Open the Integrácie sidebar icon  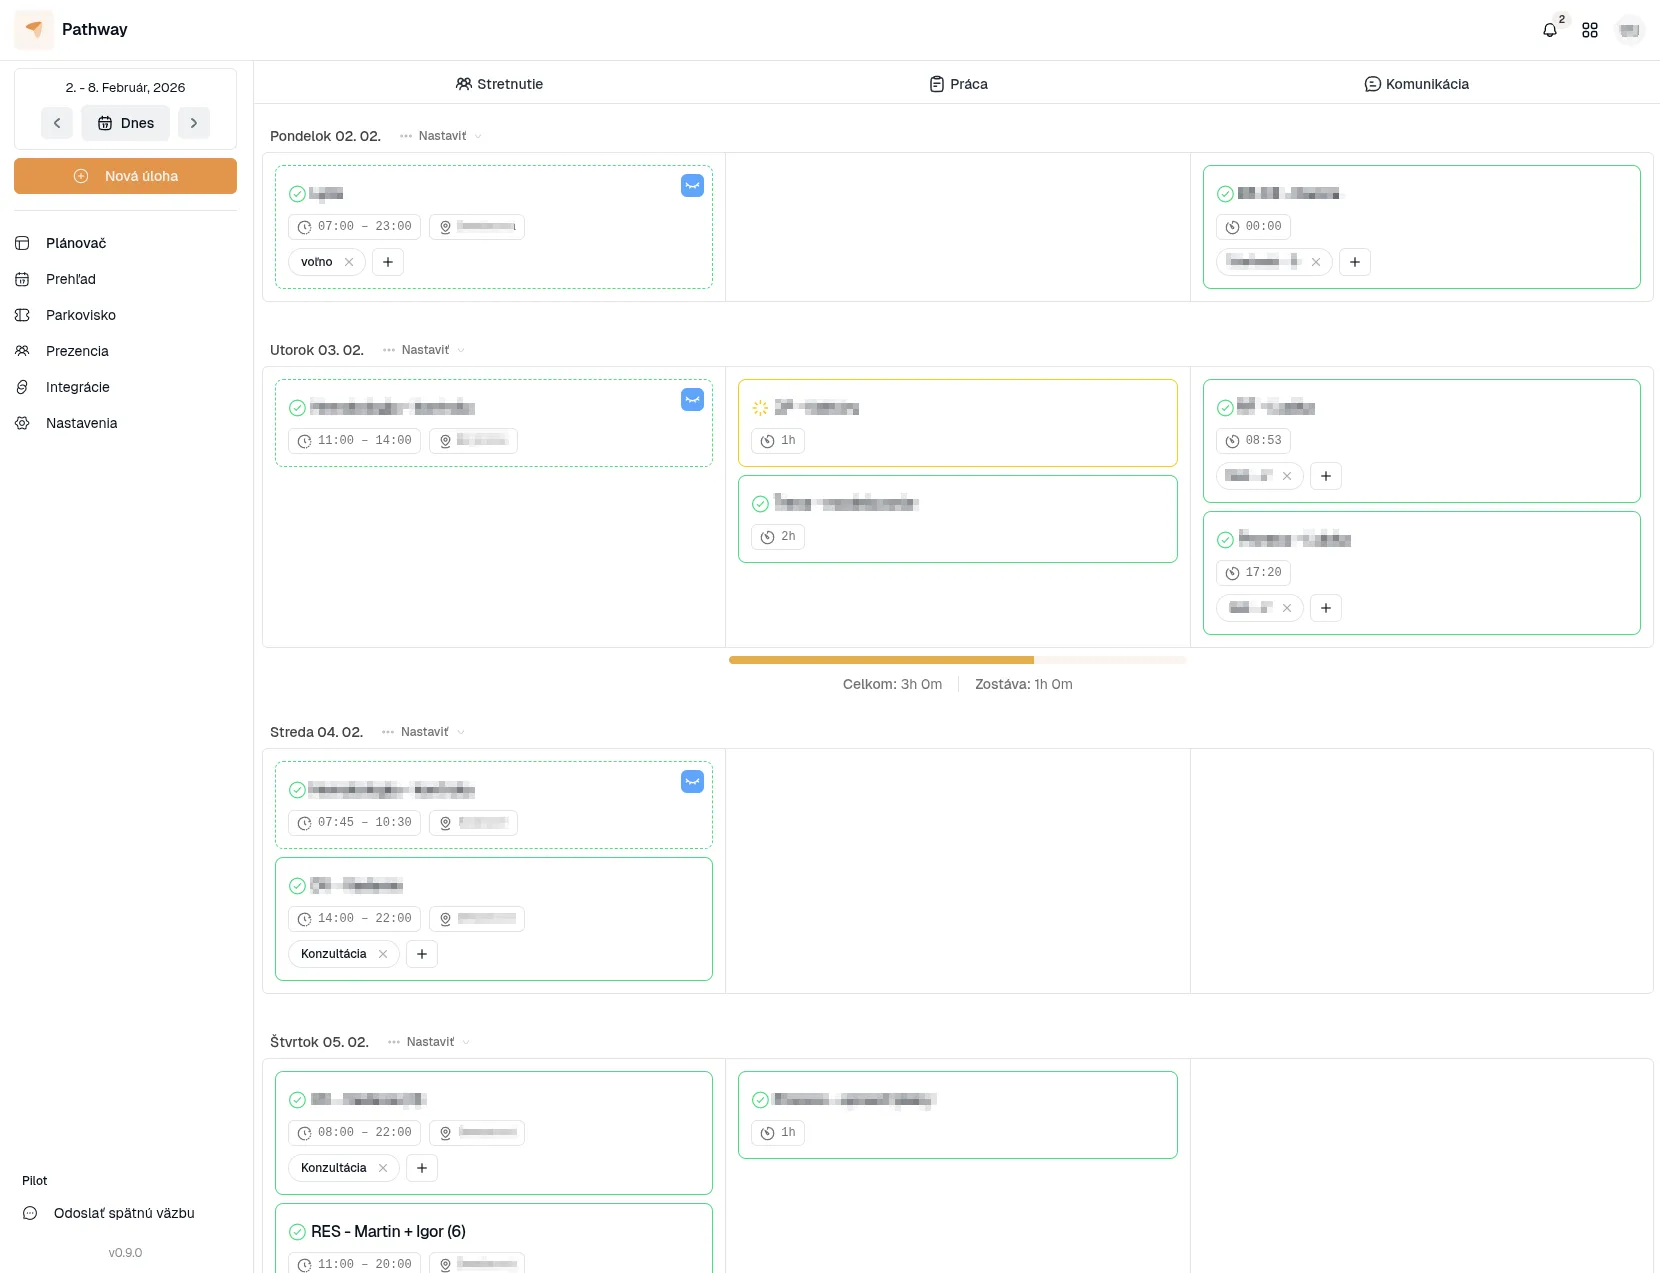(x=22, y=387)
